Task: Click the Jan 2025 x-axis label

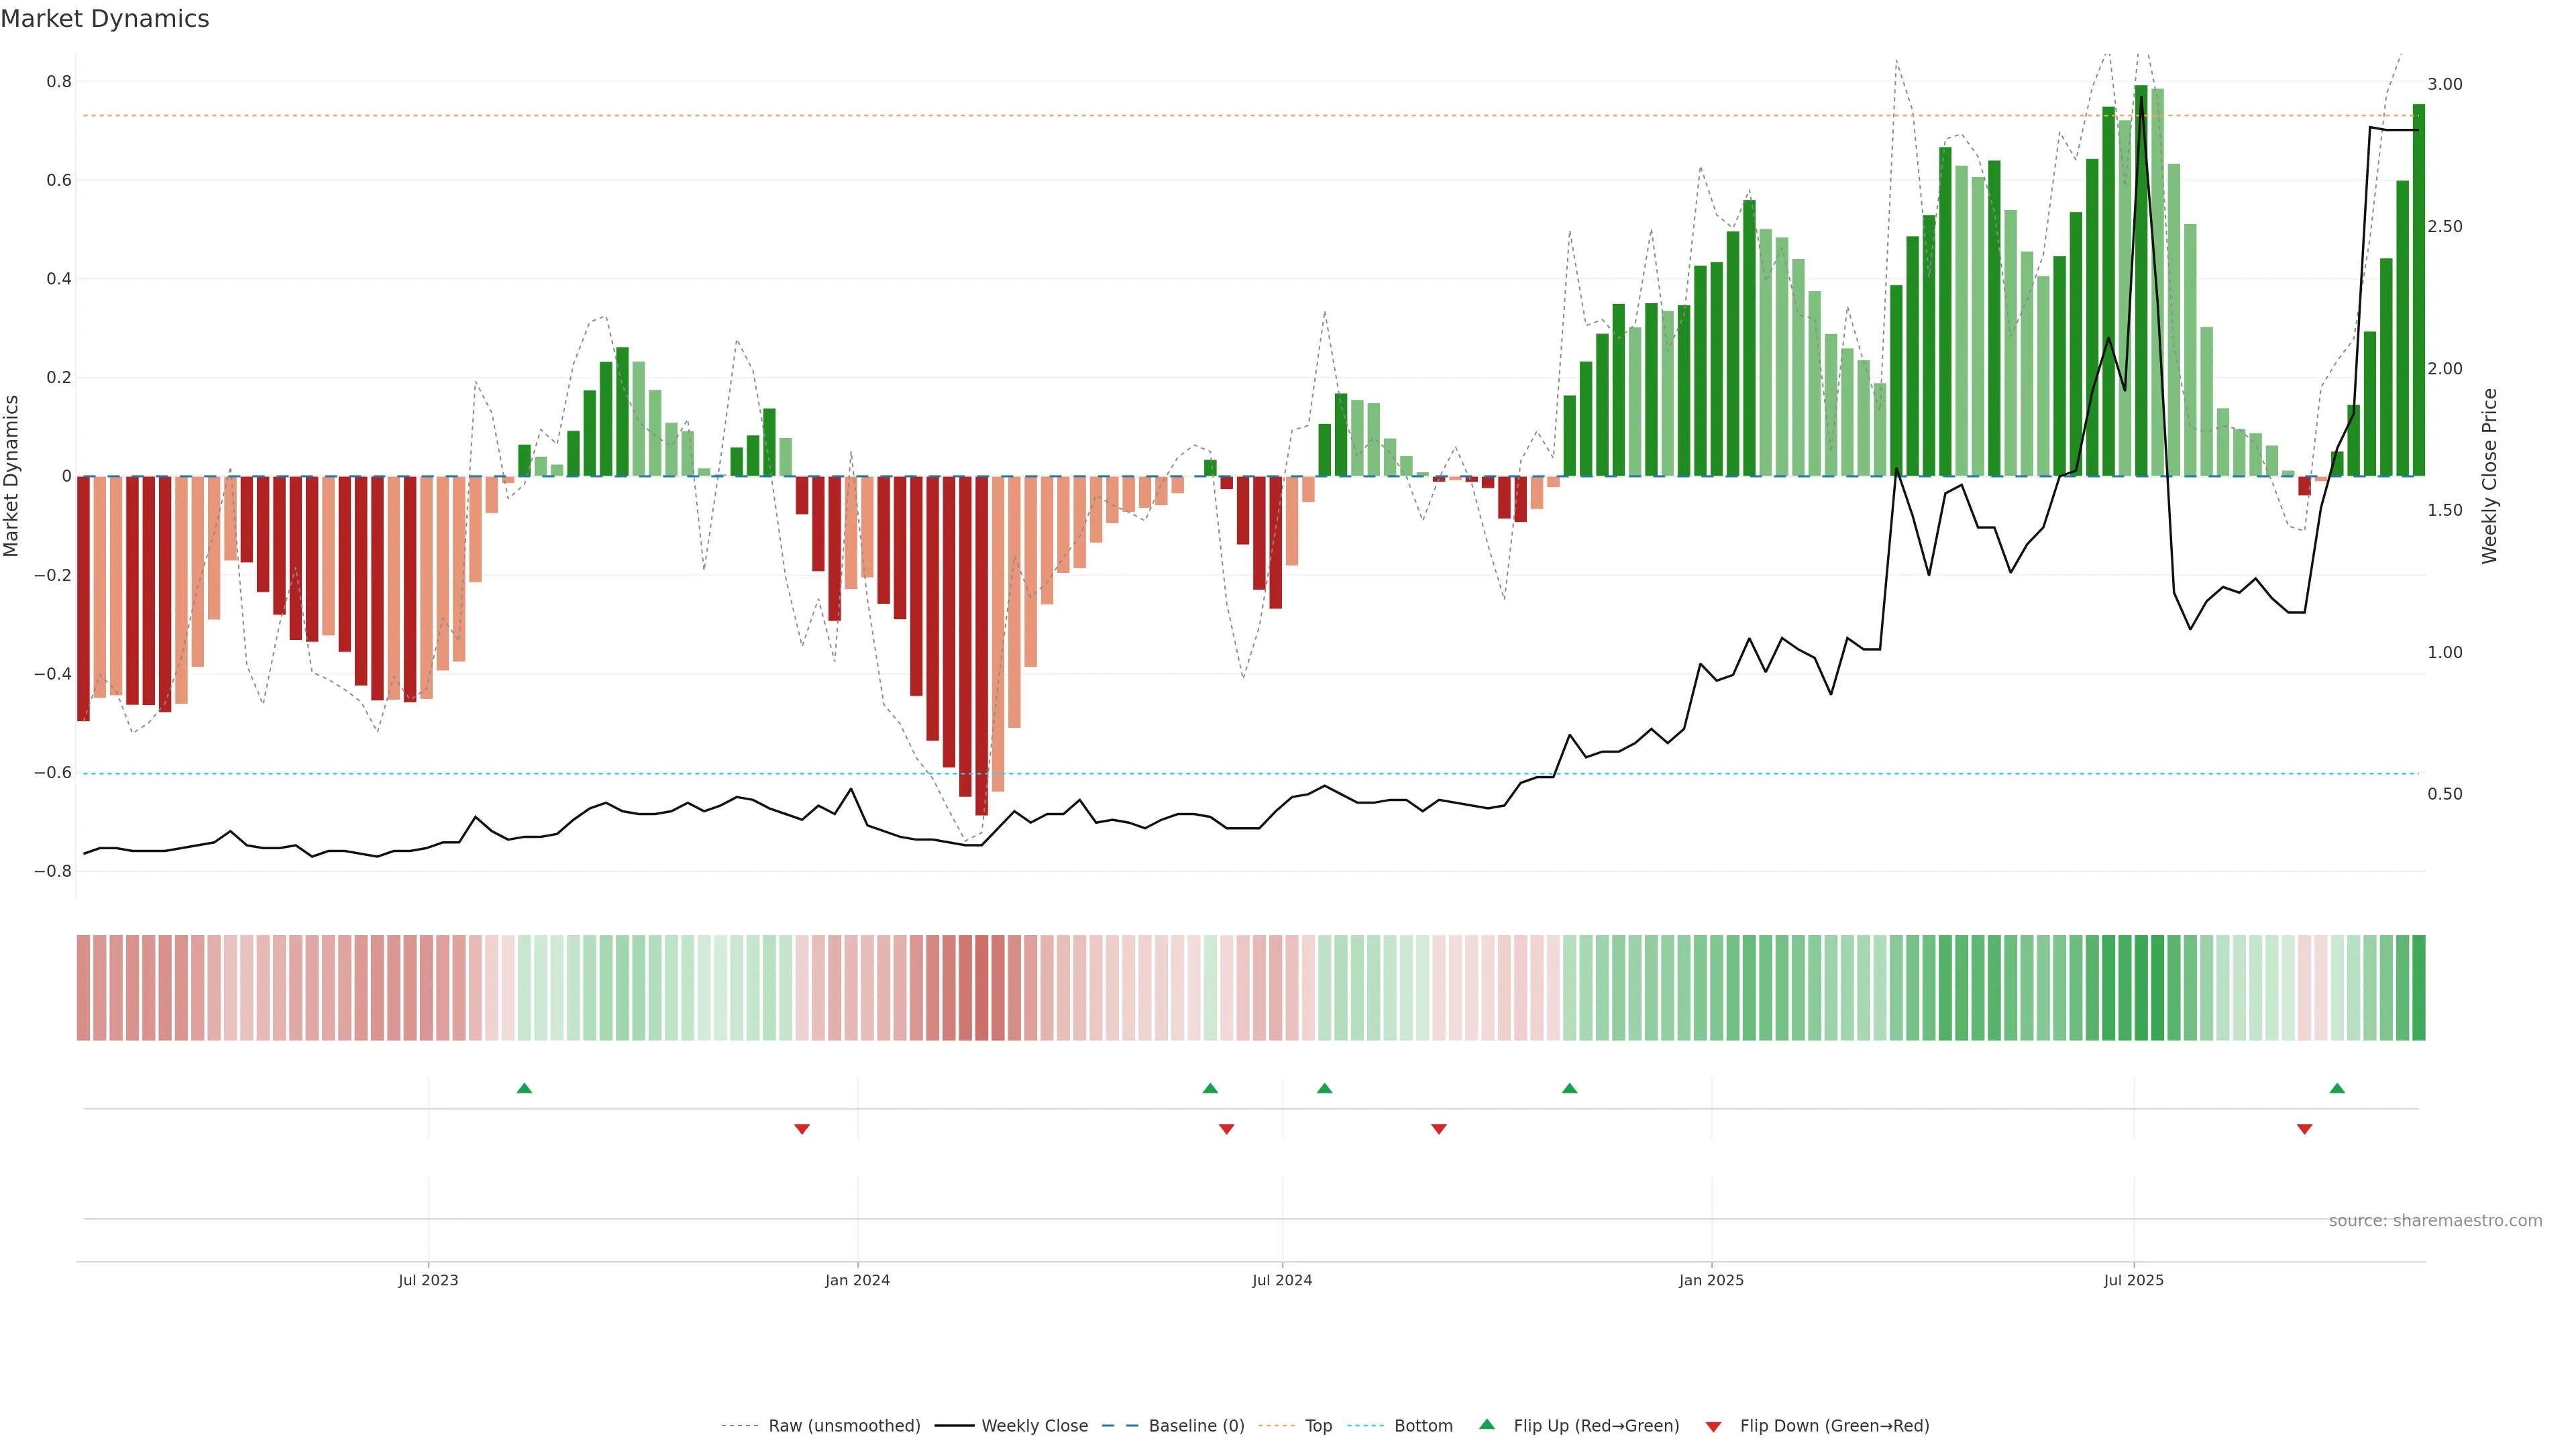Action: [1711, 1280]
